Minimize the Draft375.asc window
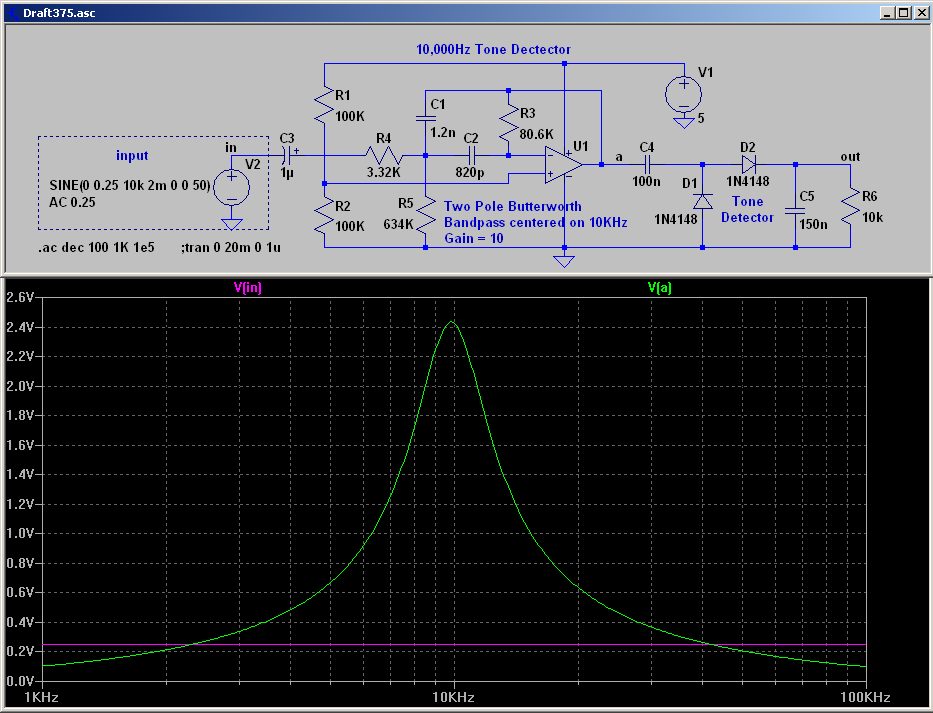 coord(887,12)
